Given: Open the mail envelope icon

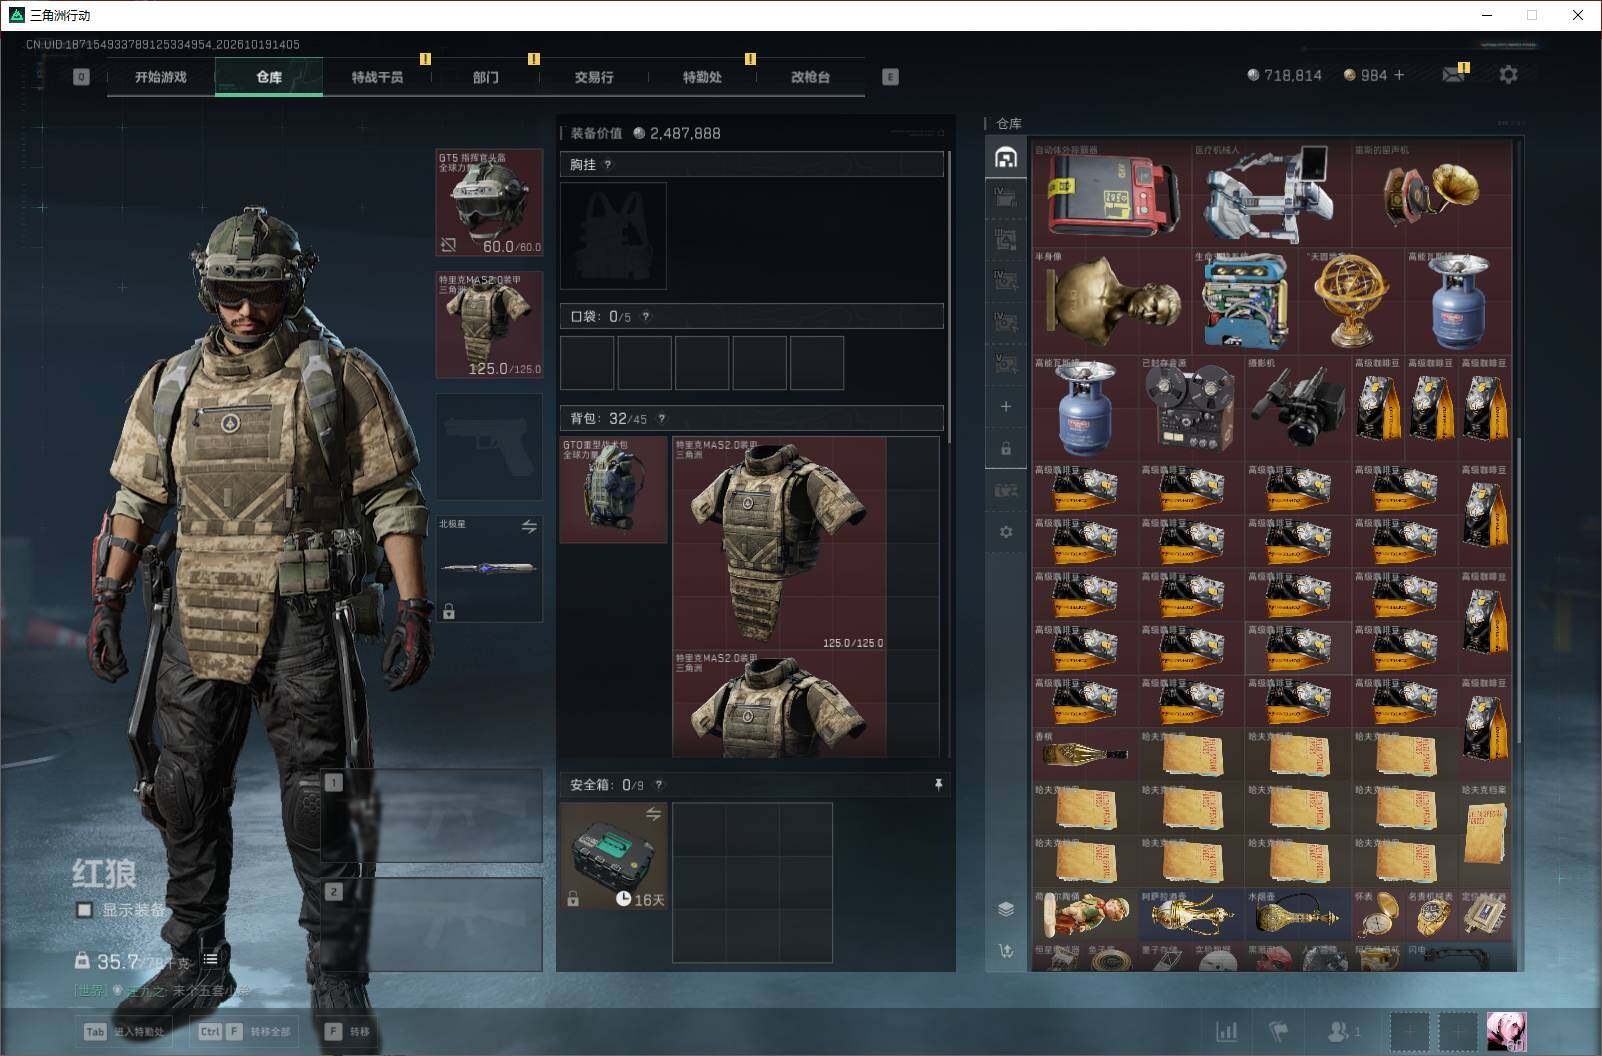Looking at the screenshot, I should (1454, 75).
